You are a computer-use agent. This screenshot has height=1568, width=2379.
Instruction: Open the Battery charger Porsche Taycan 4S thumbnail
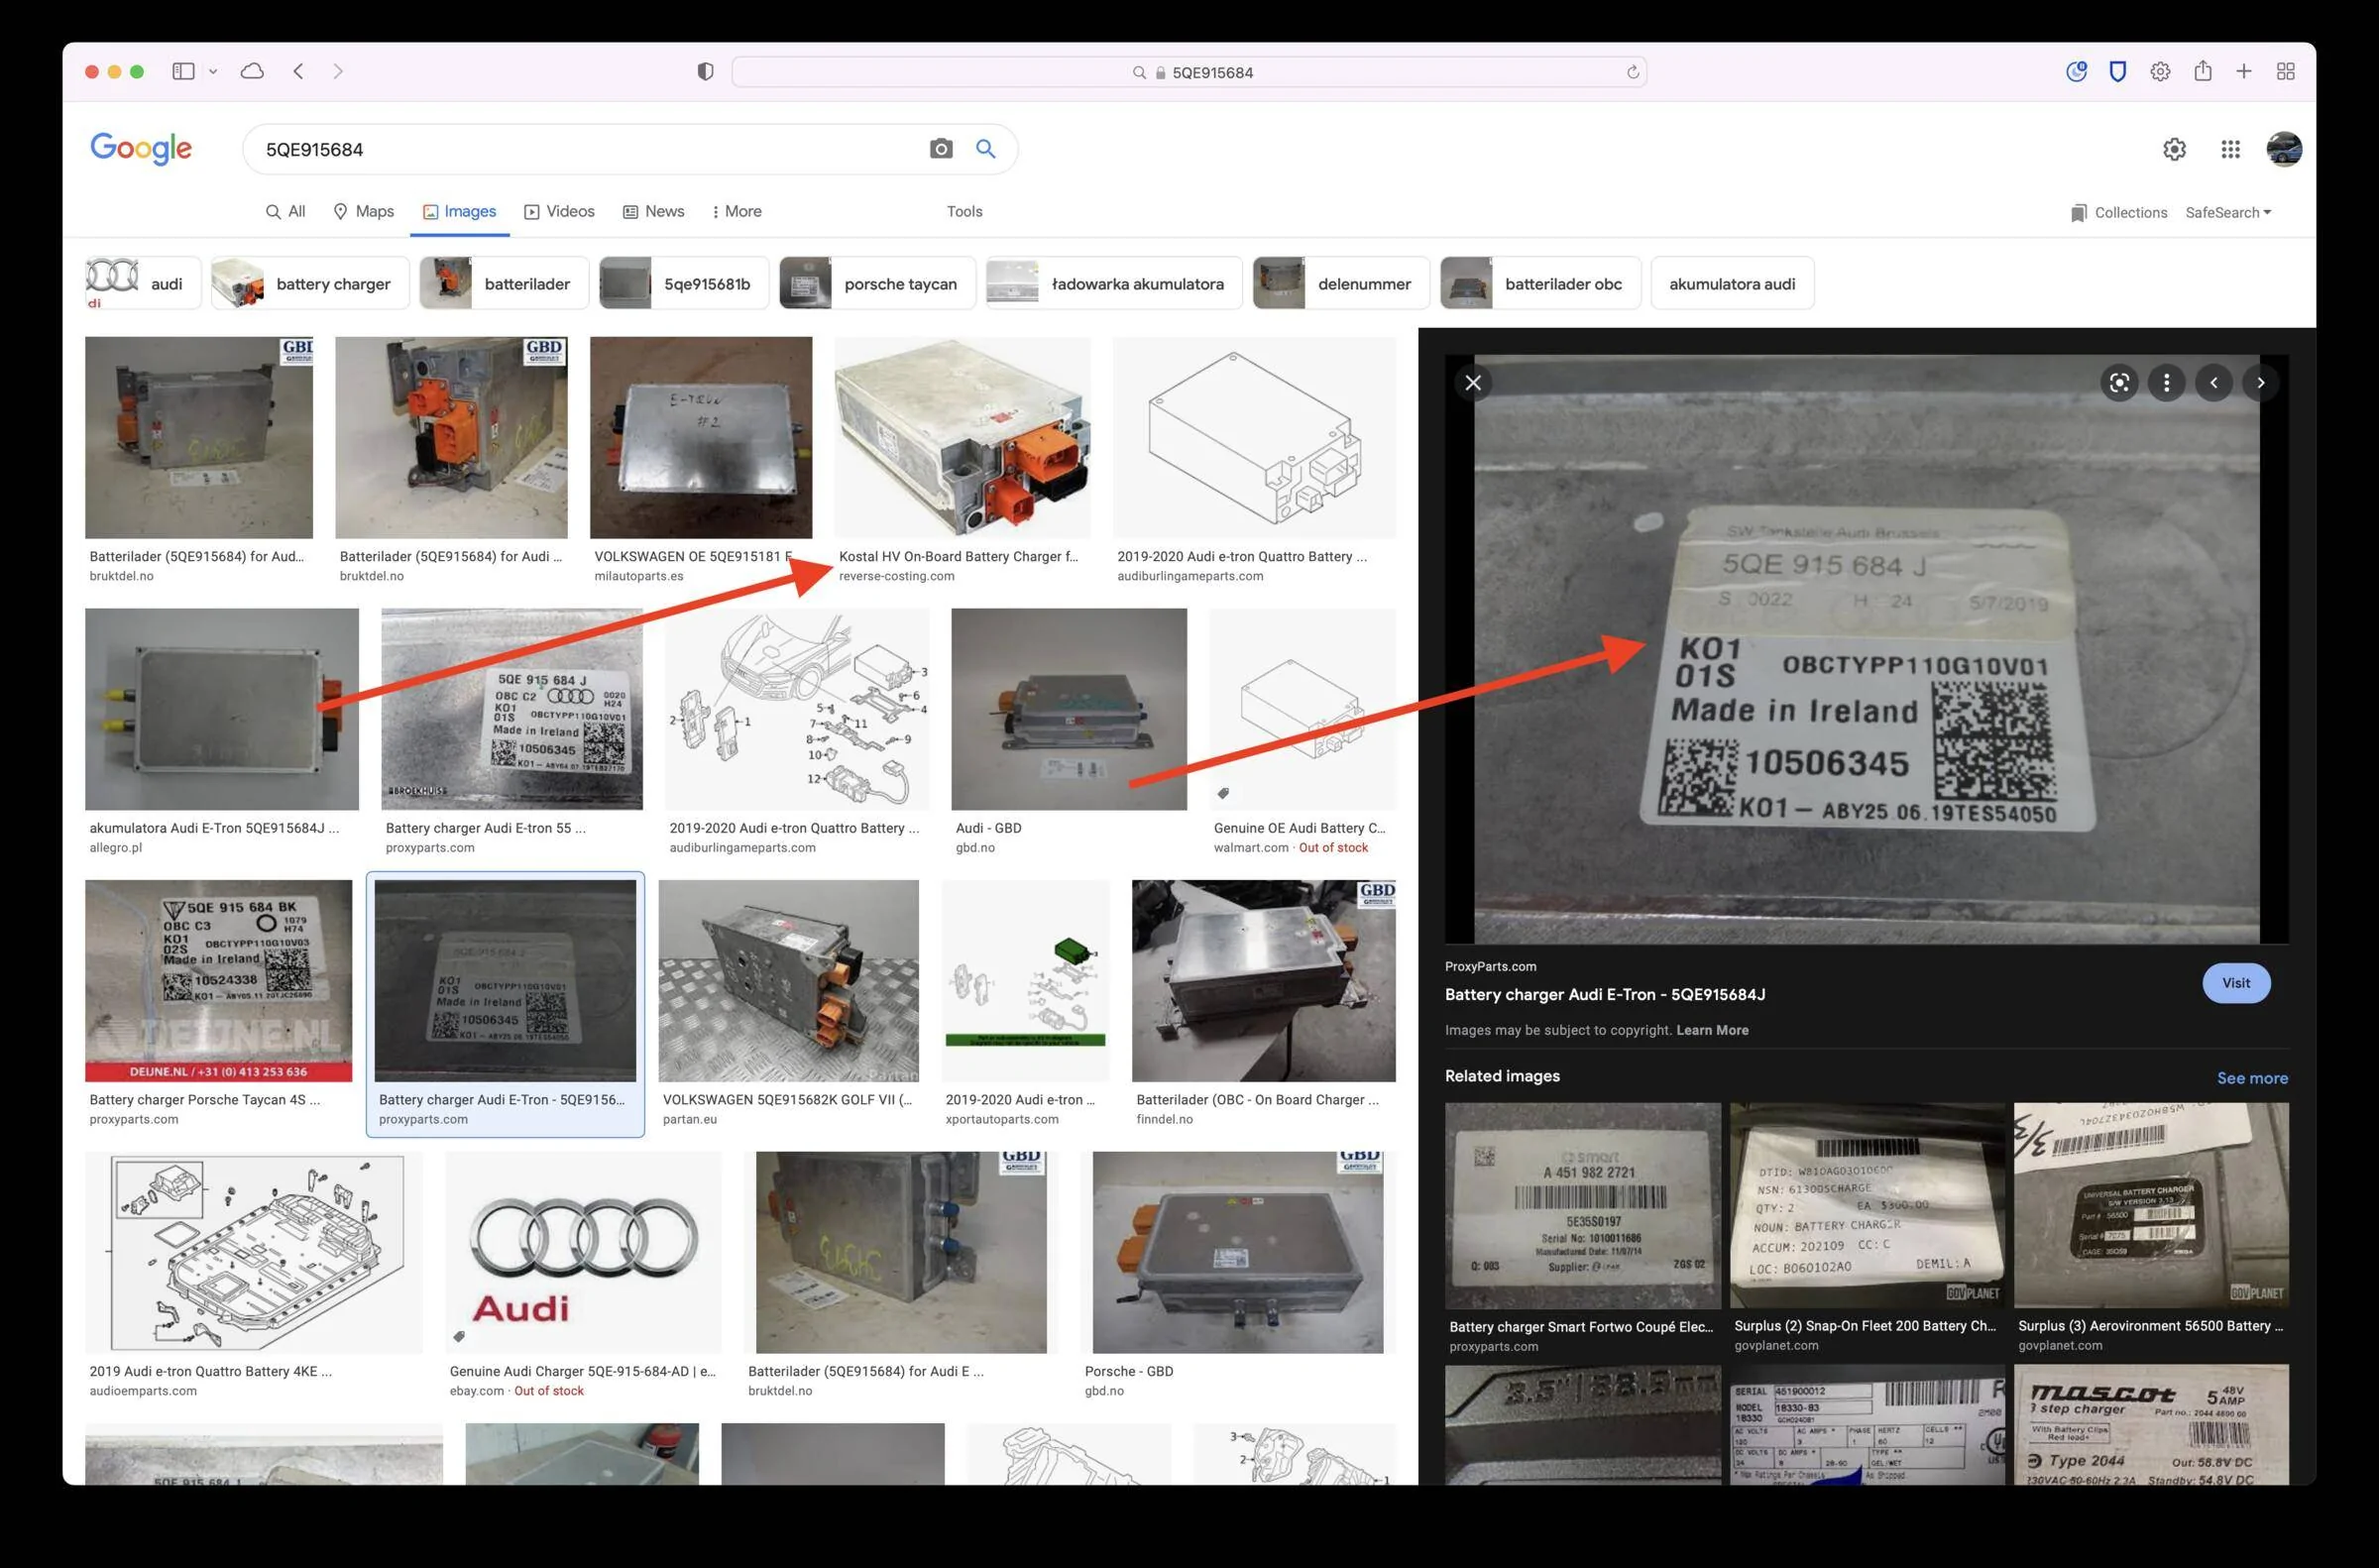coord(218,980)
